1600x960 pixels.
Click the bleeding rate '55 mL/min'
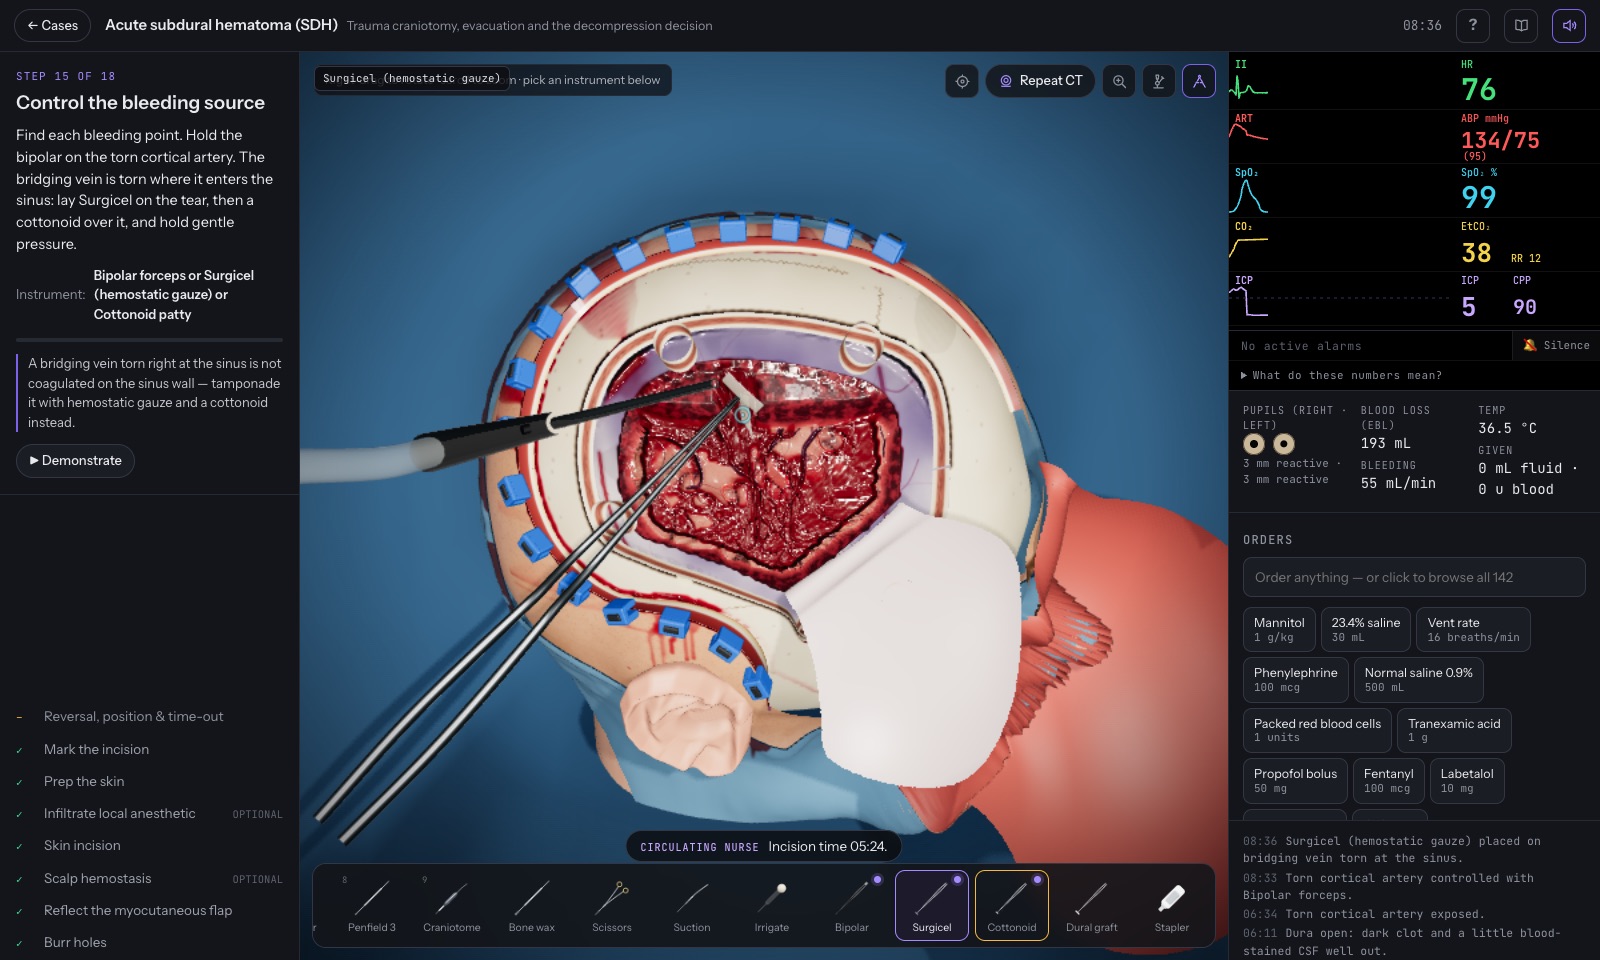point(1398,483)
